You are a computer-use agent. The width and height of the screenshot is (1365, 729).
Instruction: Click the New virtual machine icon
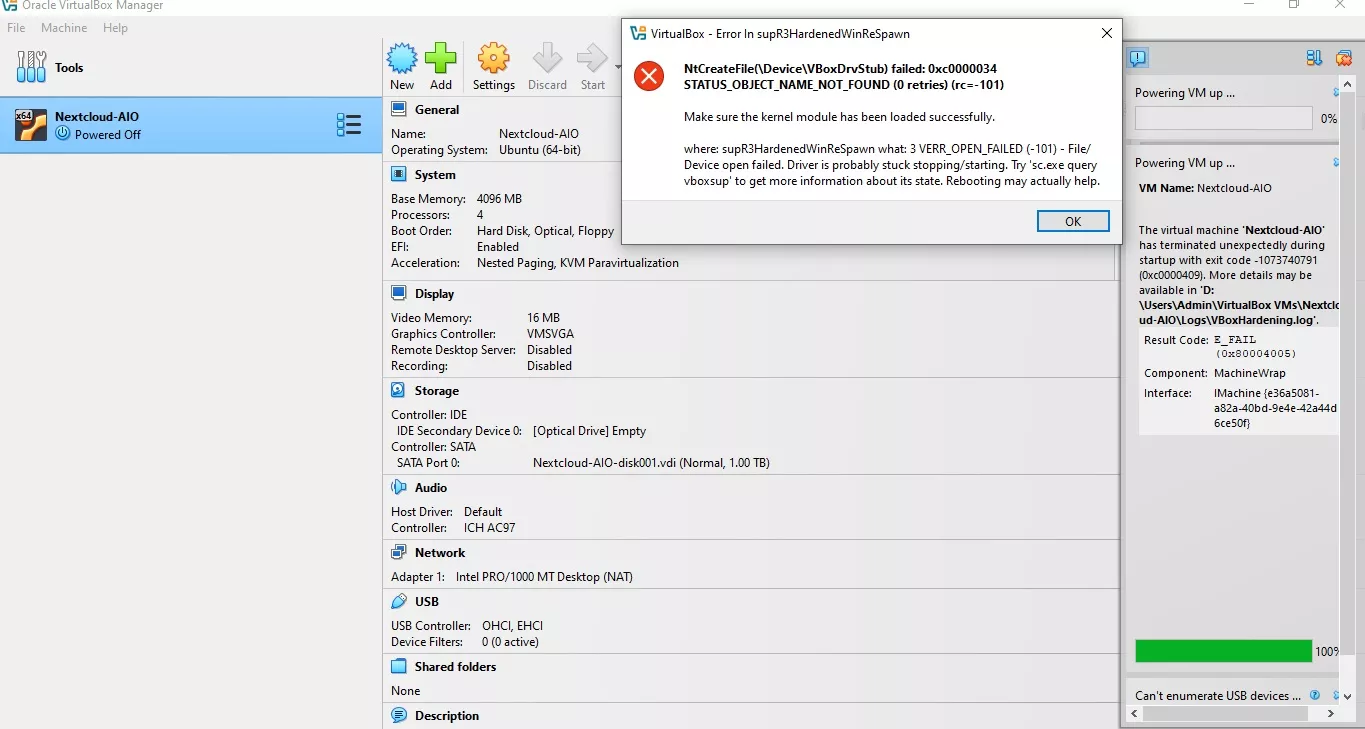(402, 59)
